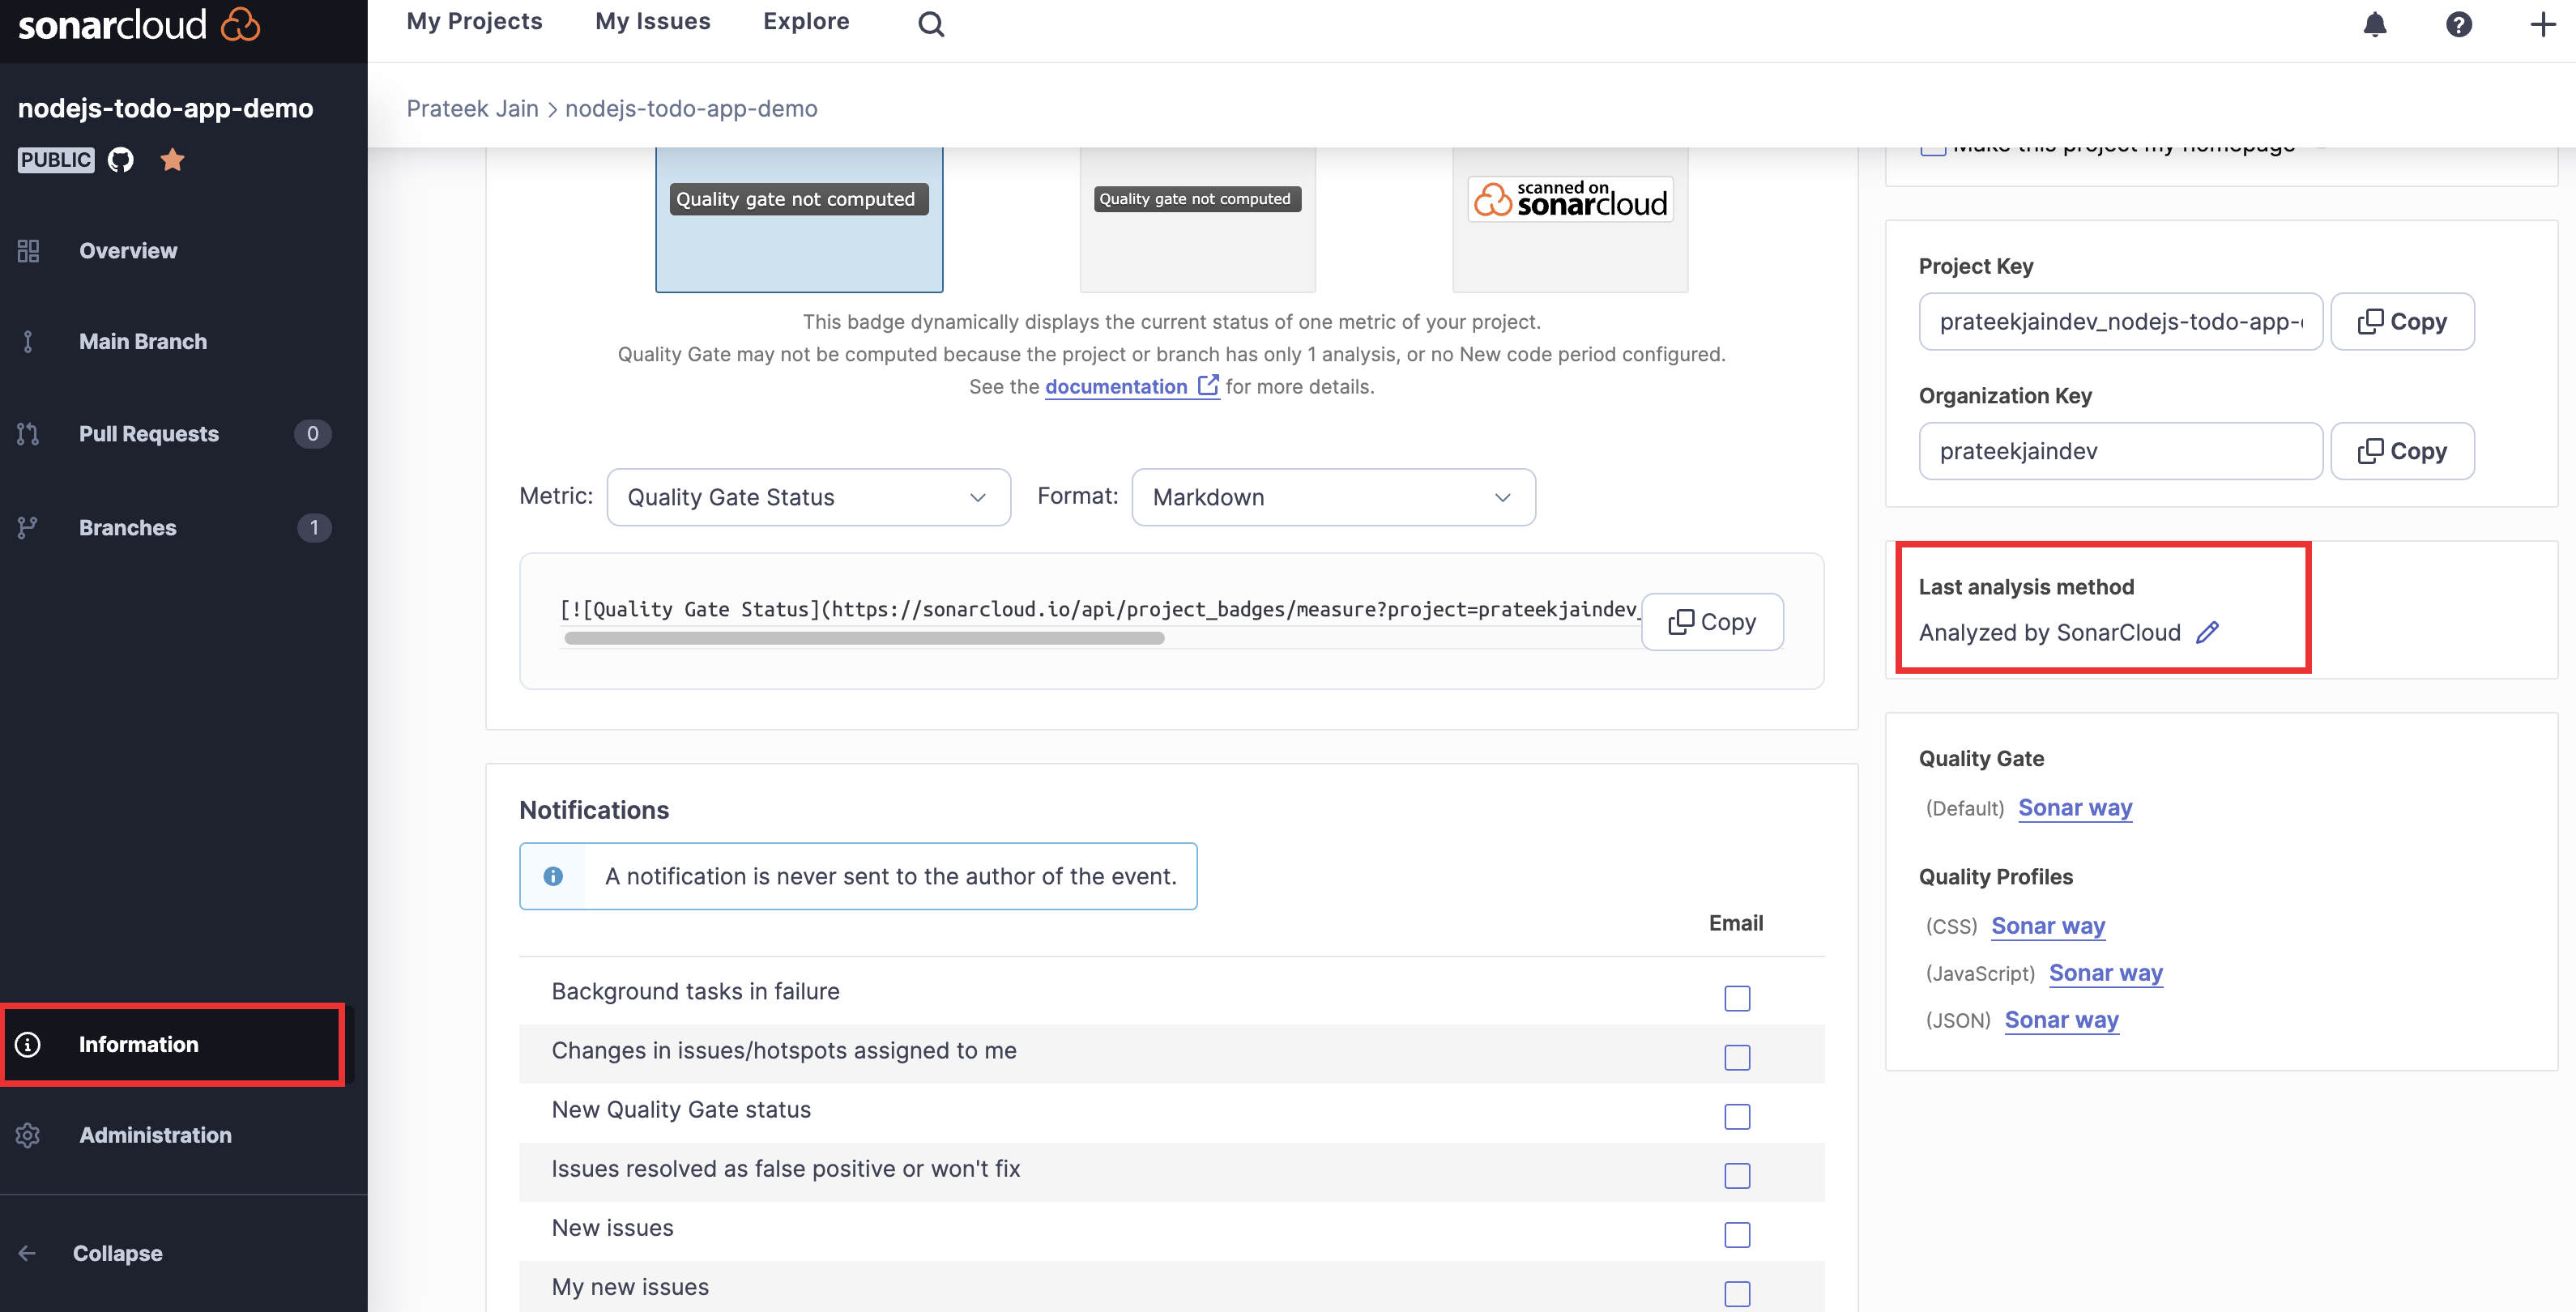2576x1312 pixels.
Task: Open the notifications bell
Action: click(2374, 24)
